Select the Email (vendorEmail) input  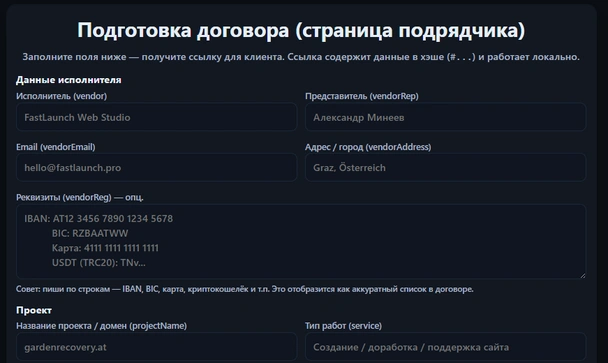(x=157, y=168)
